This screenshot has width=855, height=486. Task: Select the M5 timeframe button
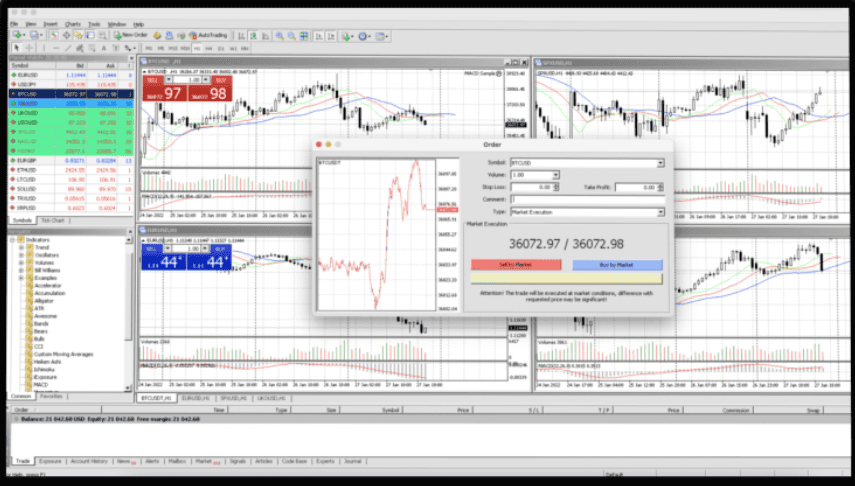pos(161,49)
